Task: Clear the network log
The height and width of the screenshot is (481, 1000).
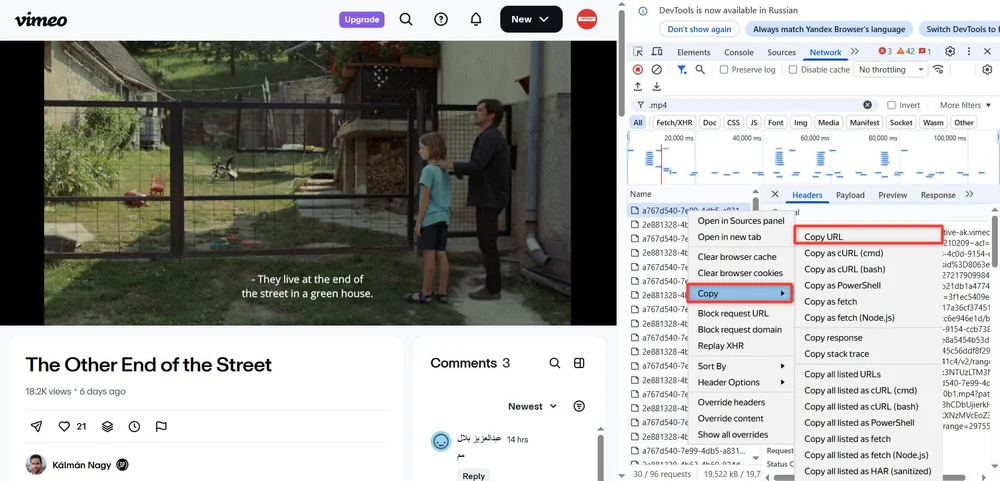Action: (x=657, y=70)
